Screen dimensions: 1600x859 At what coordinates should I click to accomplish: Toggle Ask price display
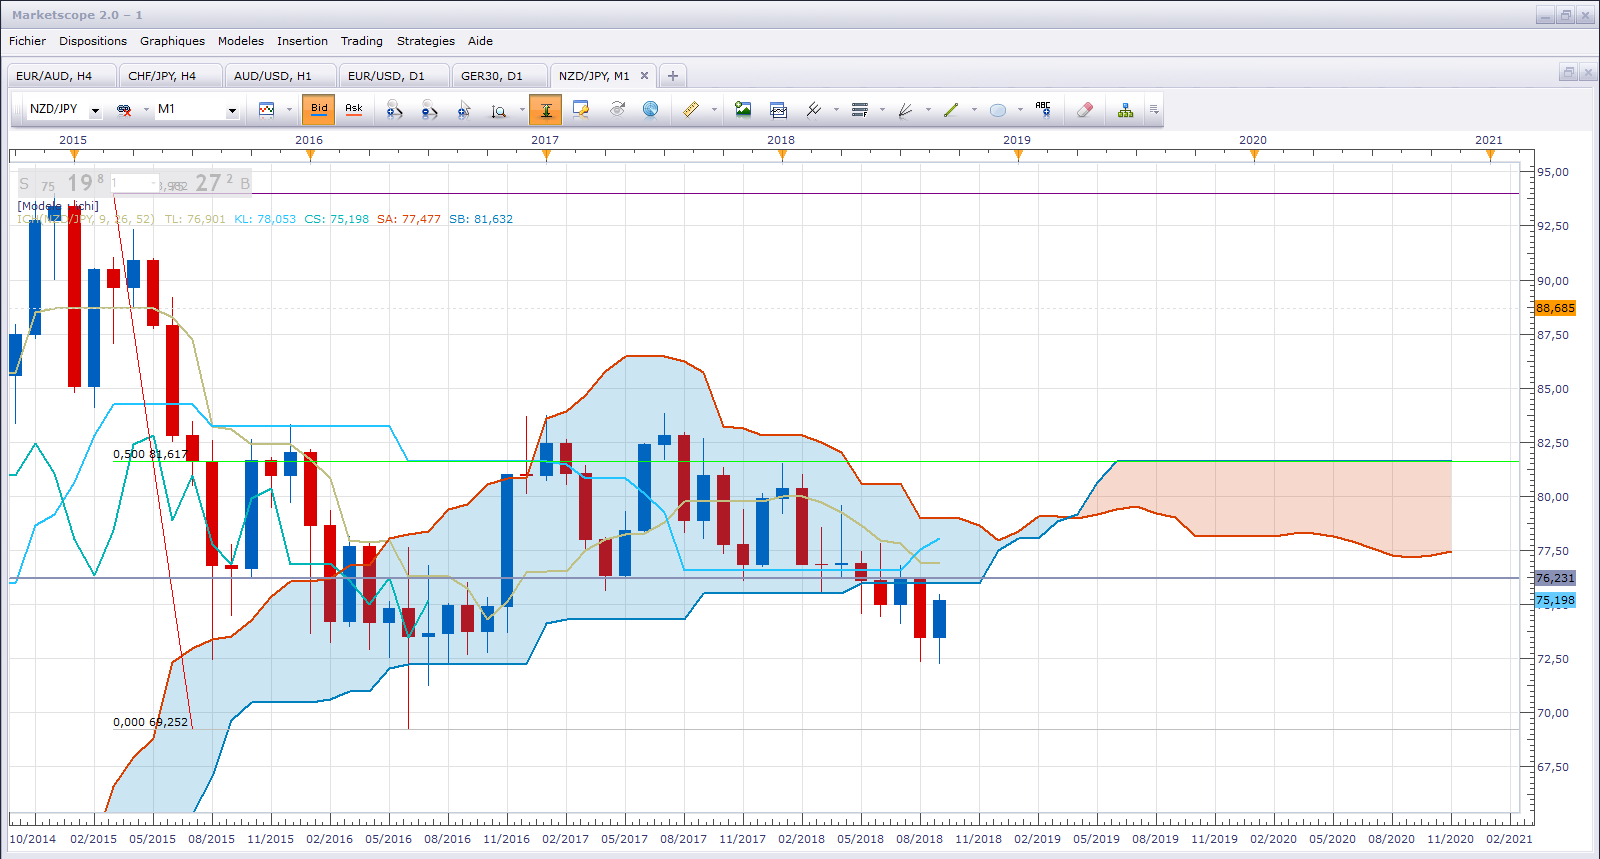coord(354,109)
